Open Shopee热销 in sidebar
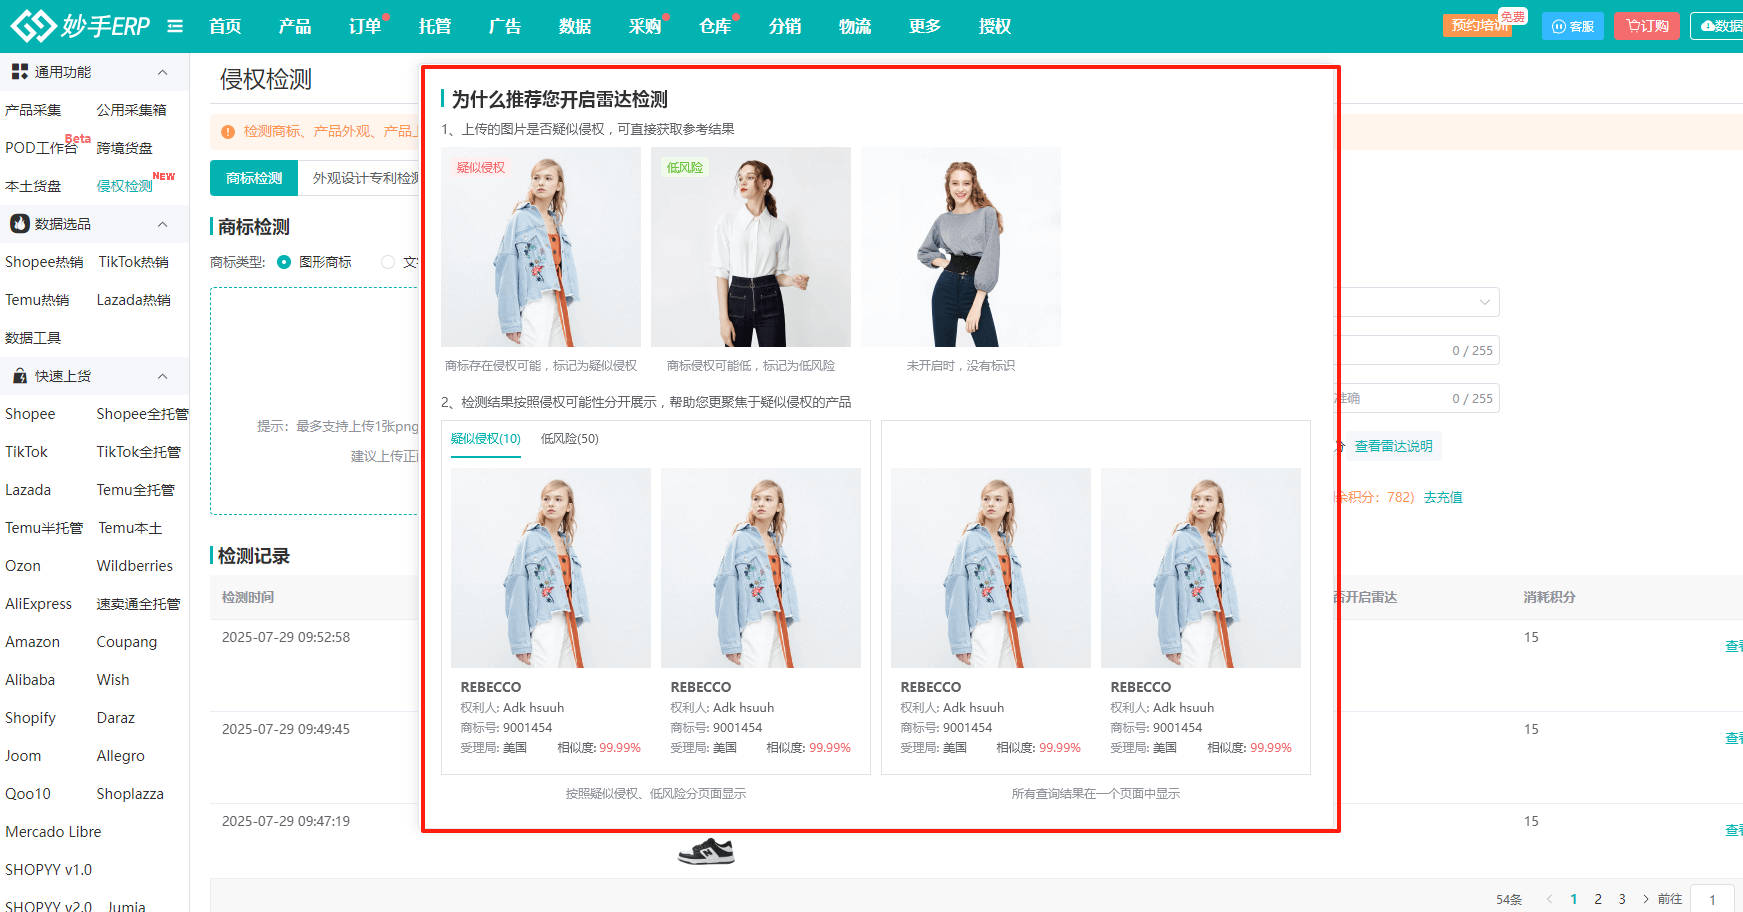This screenshot has height=912, width=1743. pyautogui.click(x=44, y=262)
